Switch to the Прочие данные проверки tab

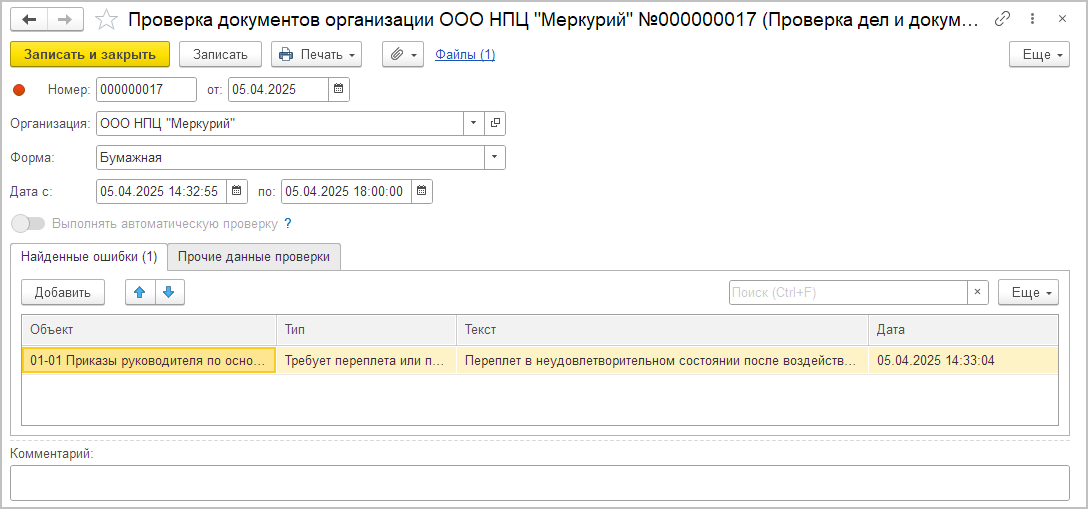pyautogui.click(x=254, y=257)
